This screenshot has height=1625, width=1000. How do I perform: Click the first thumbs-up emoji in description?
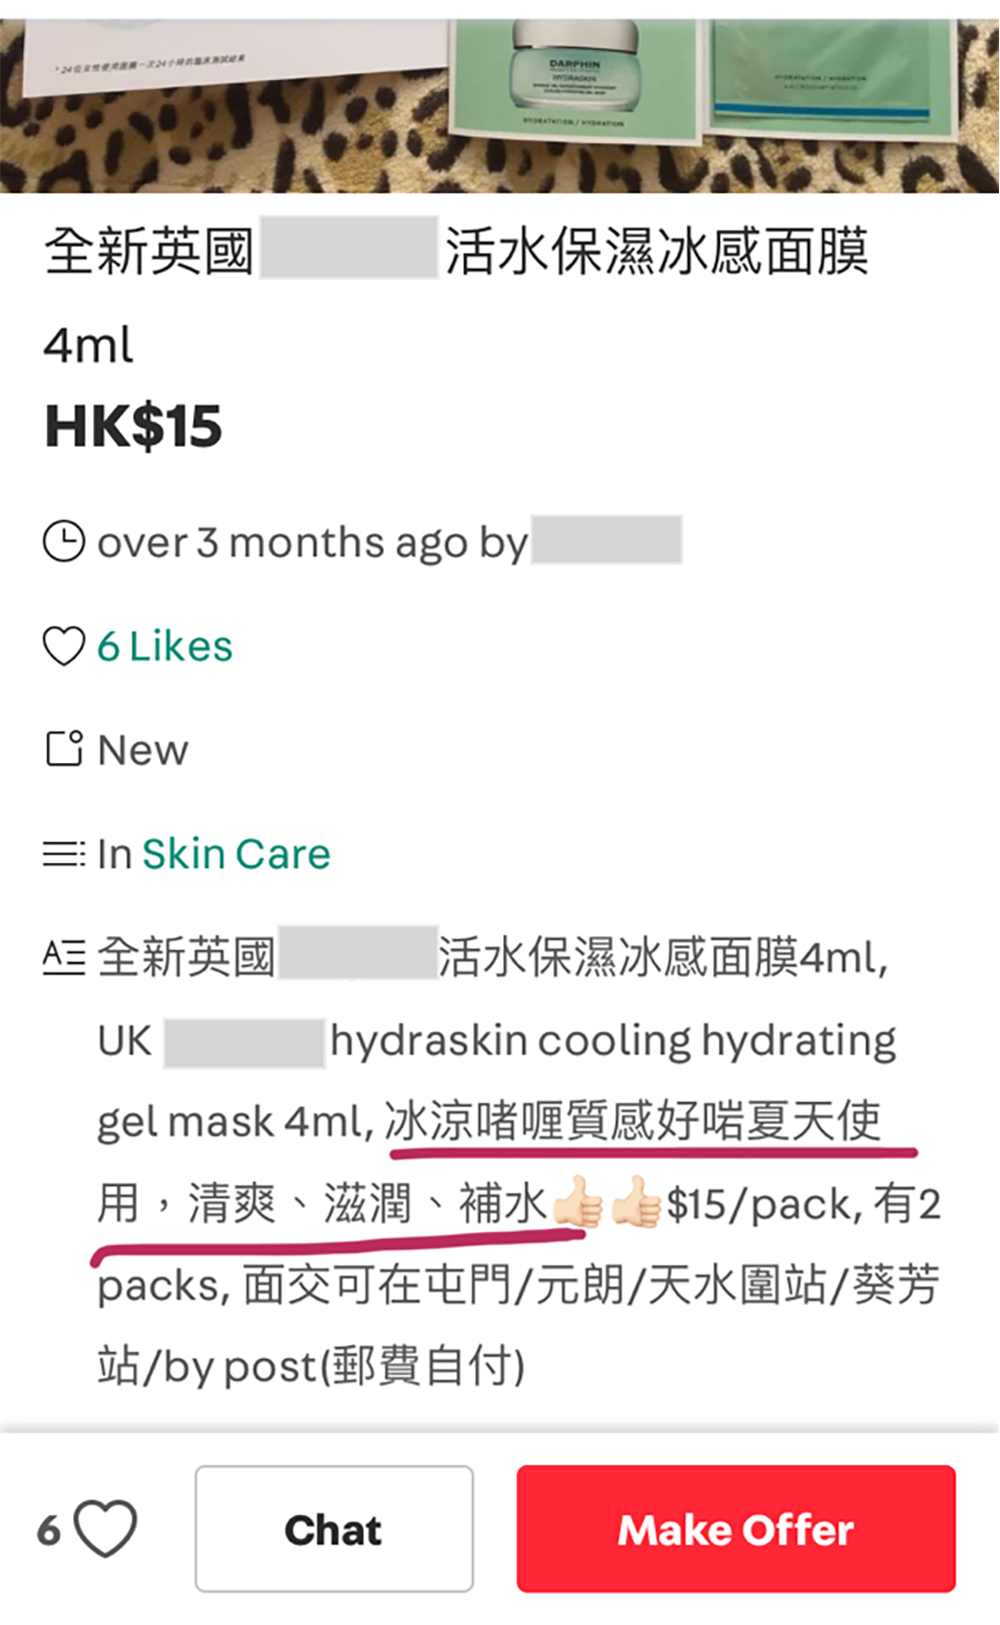pos(578,1202)
